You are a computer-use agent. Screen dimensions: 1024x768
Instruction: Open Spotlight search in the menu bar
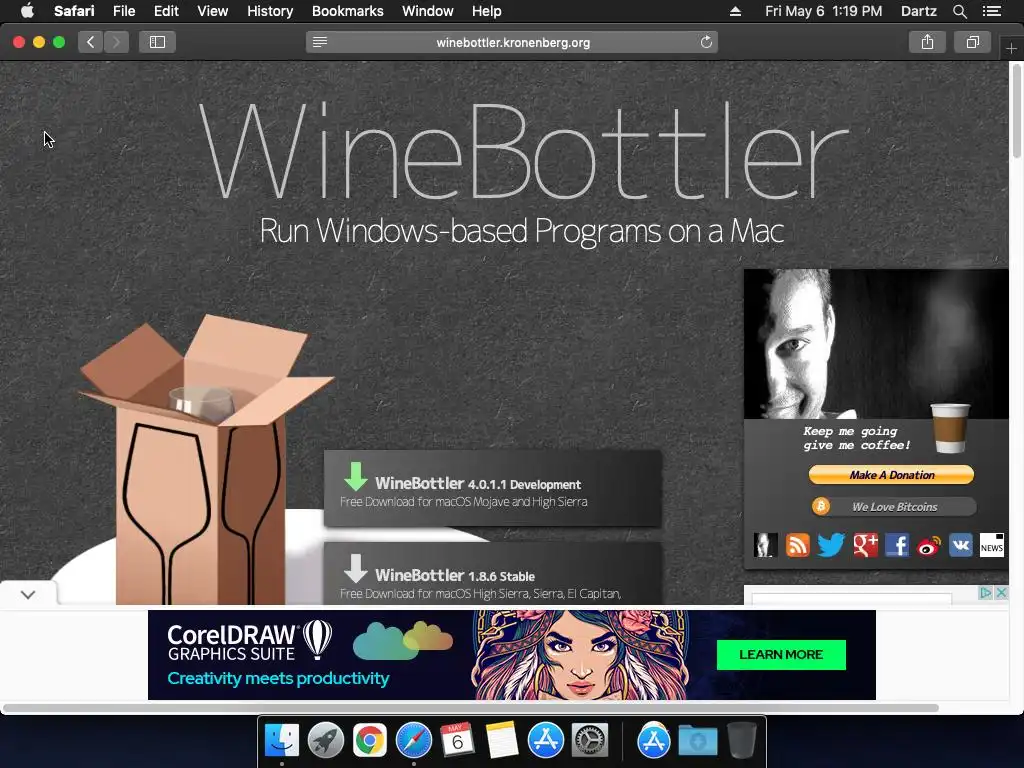(x=959, y=11)
